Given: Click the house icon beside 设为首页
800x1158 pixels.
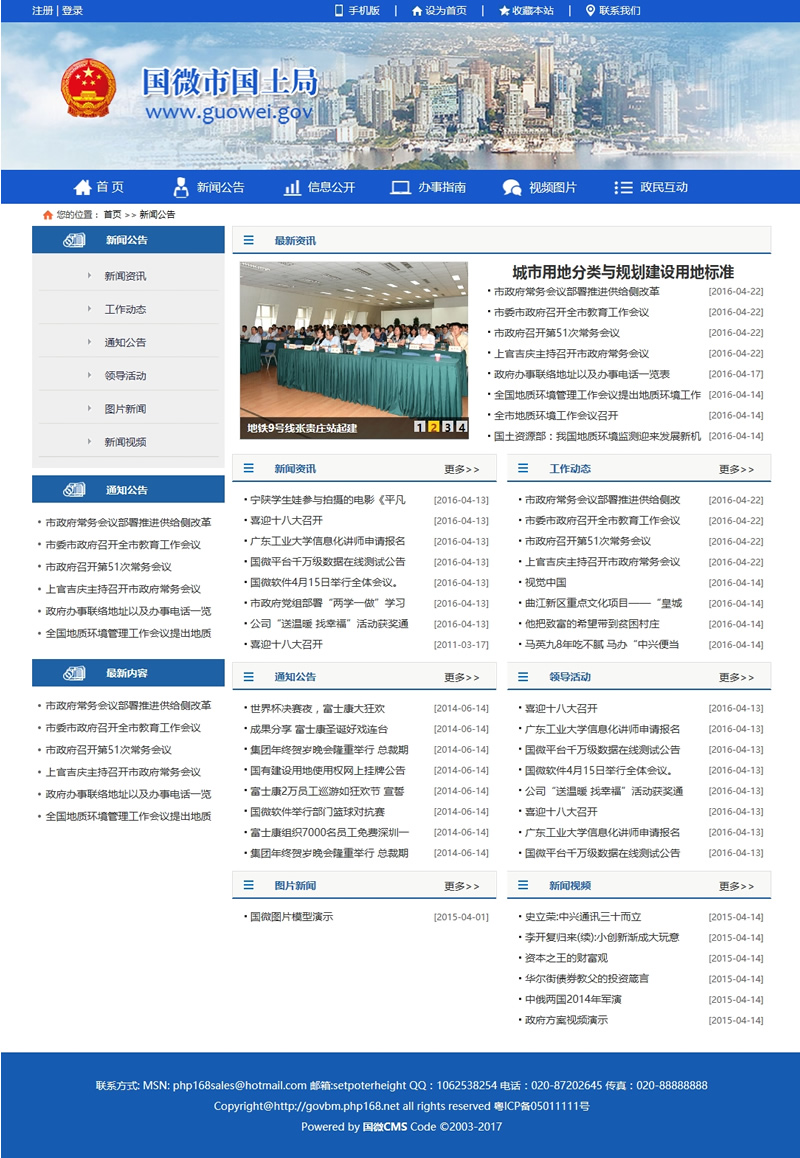Looking at the screenshot, I should [x=417, y=10].
